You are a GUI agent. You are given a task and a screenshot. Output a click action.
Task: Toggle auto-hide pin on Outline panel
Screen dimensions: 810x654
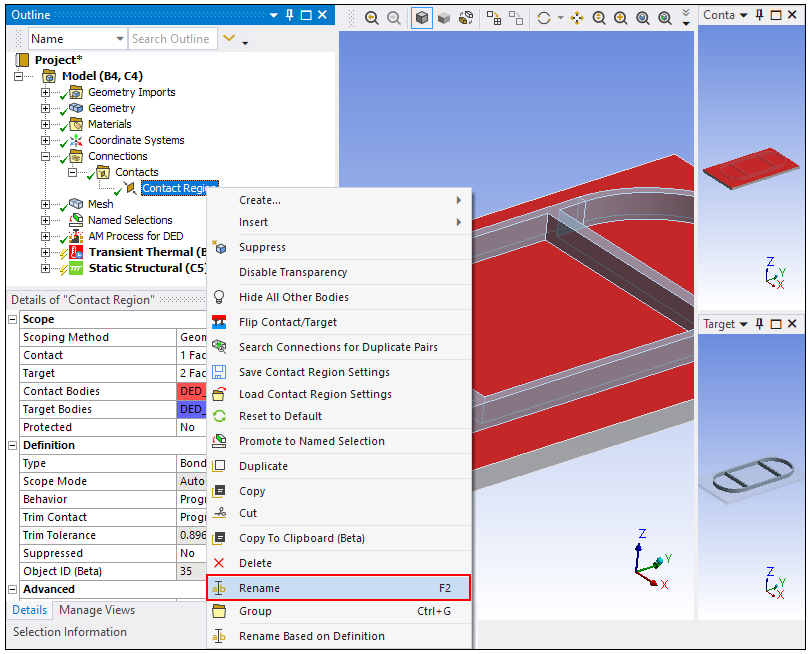[305, 15]
